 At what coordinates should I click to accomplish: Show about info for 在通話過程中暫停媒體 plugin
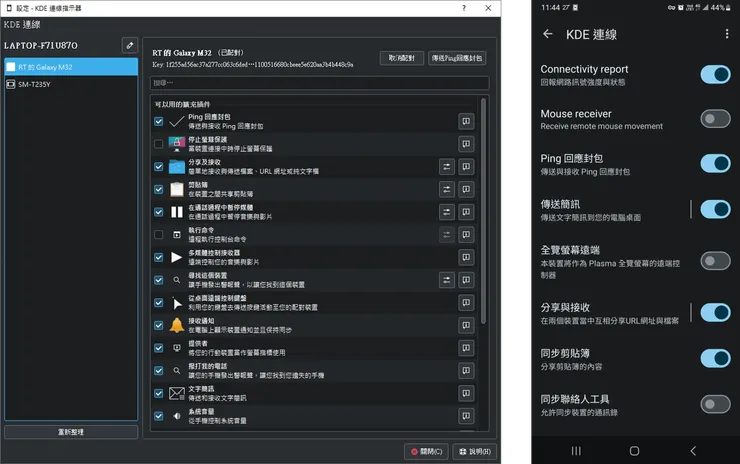pyautogui.click(x=466, y=212)
